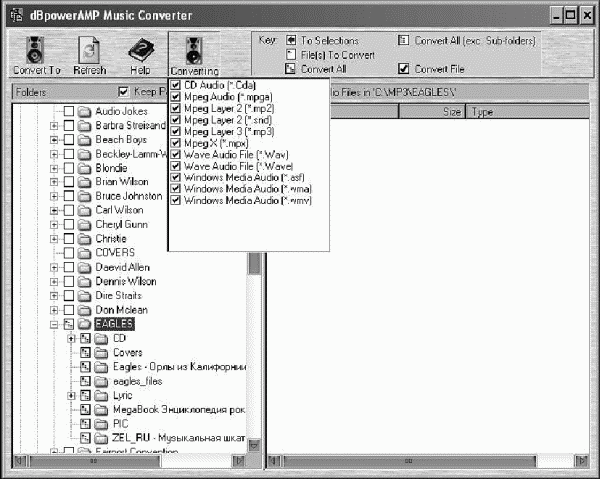The width and height of the screenshot is (600, 479).
Task: Click Convert All (exc. Sub-folders) key icon
Action: (403, 40)
